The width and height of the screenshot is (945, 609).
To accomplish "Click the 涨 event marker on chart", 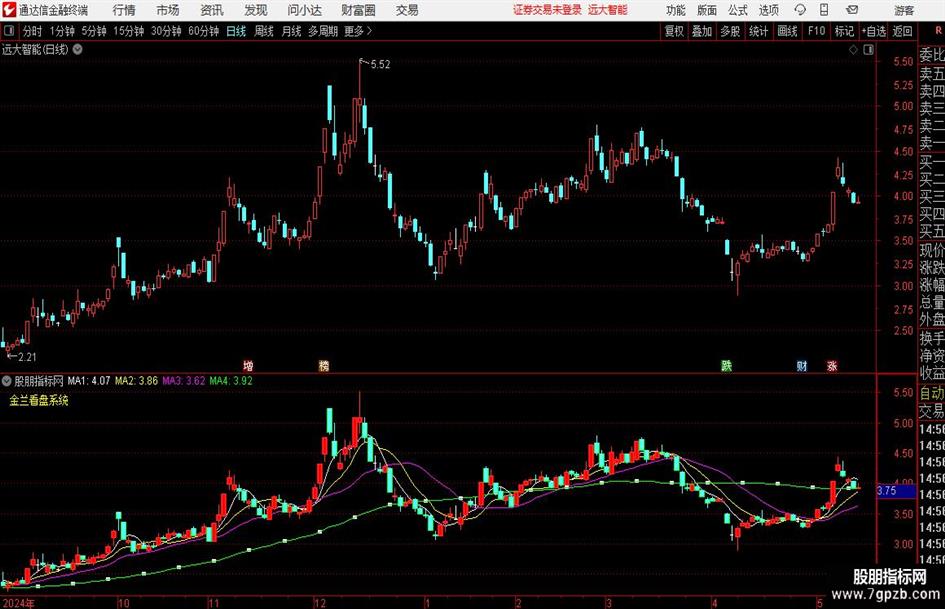I will 832,365.
